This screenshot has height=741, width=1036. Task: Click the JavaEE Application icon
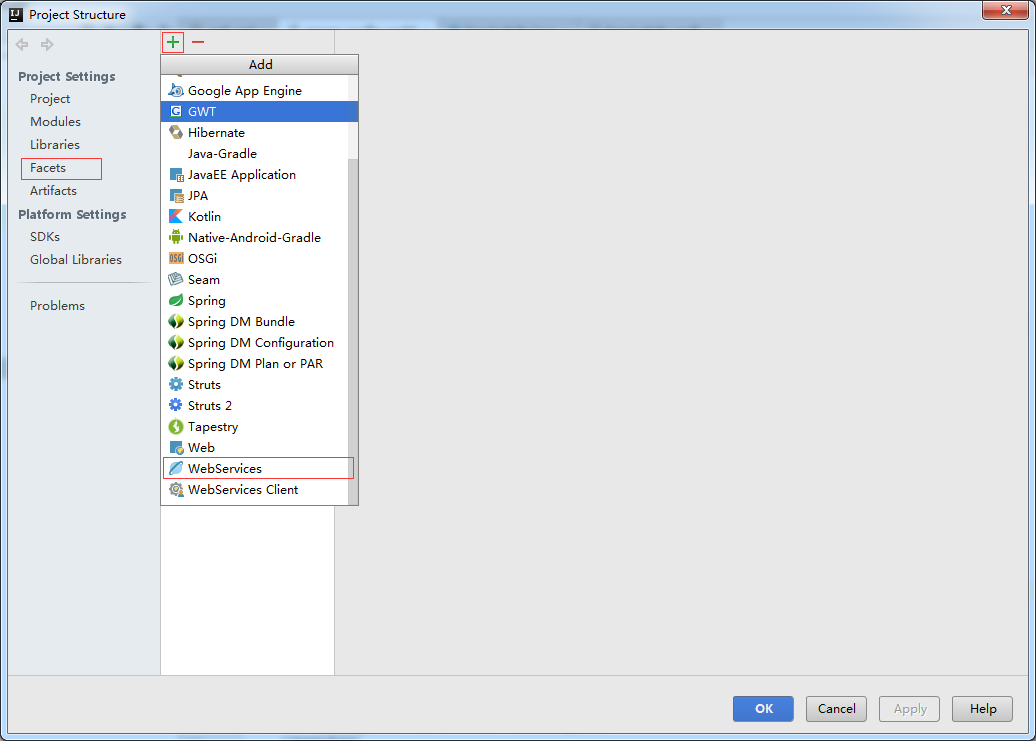coord(176,175)
